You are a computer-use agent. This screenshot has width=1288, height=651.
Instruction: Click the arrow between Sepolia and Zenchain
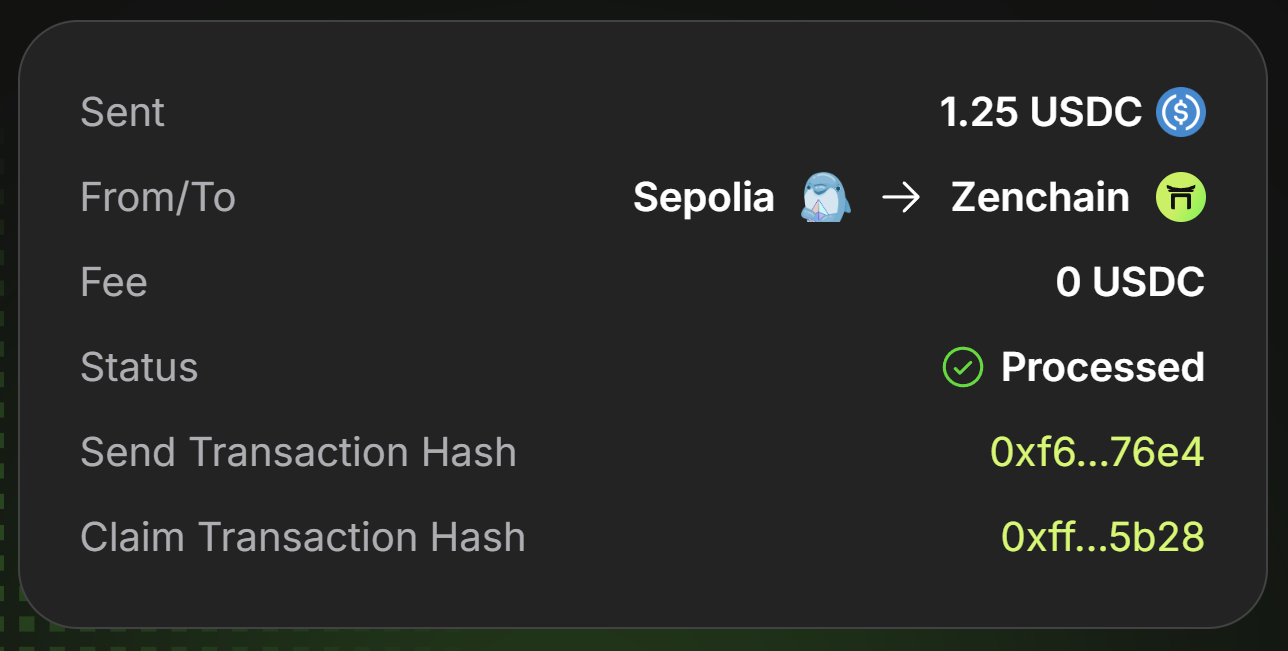[x=901, y=198]
